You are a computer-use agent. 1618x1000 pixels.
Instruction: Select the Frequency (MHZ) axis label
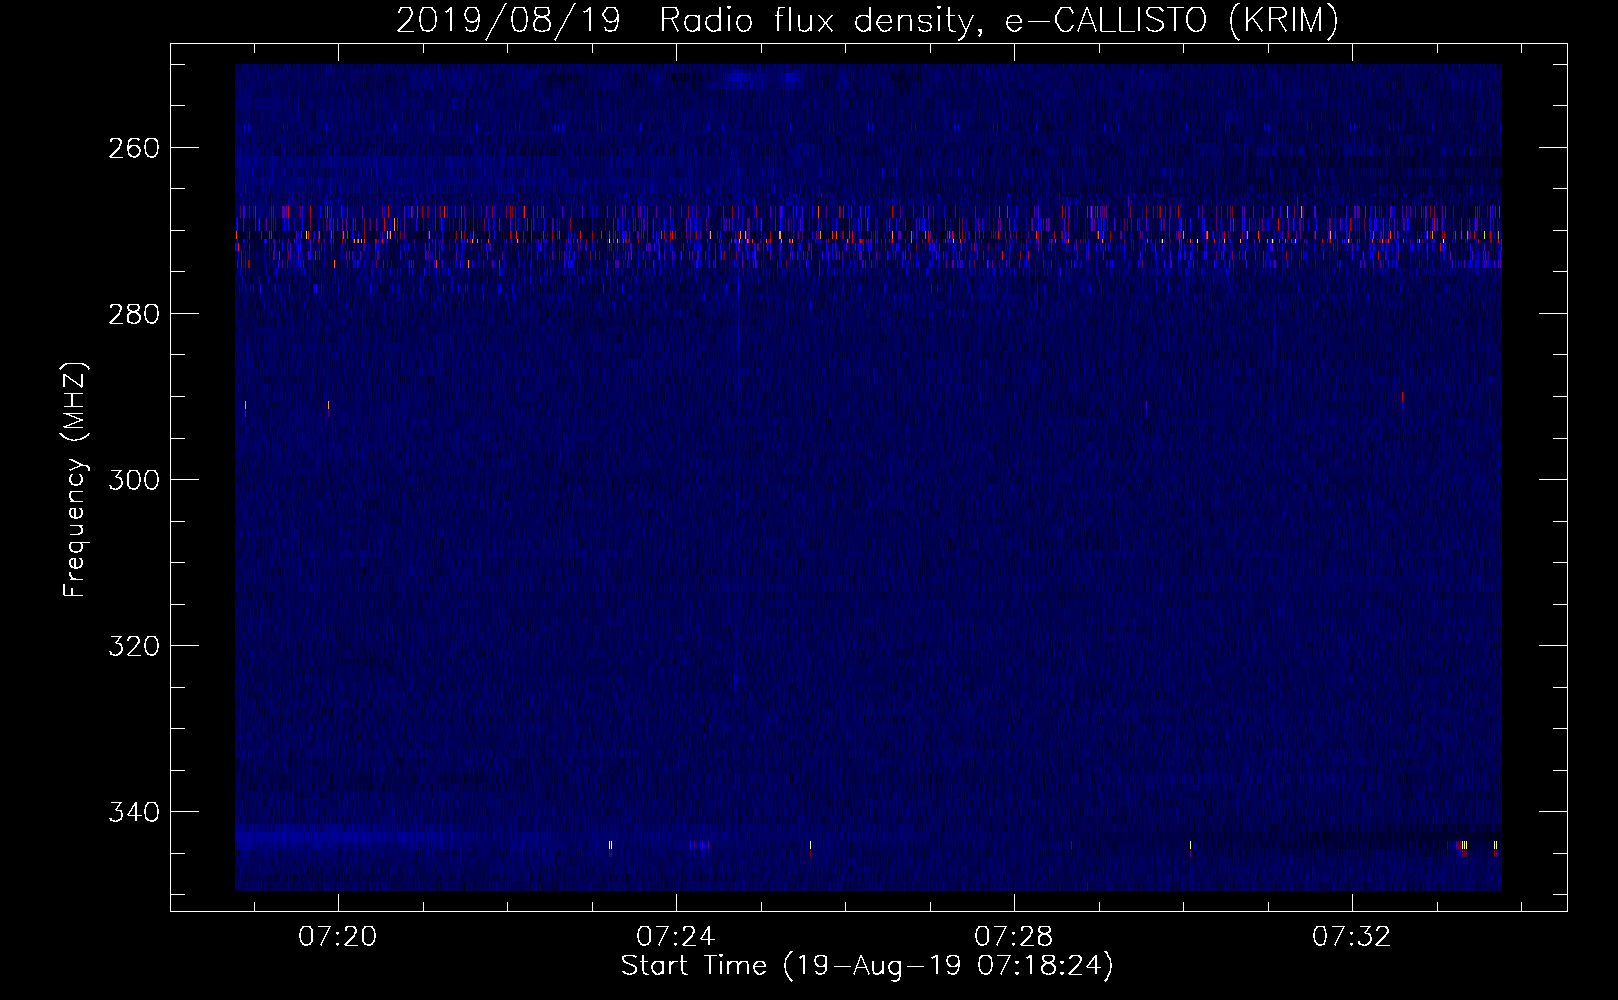pyautogui.click(x=75, y=480)
